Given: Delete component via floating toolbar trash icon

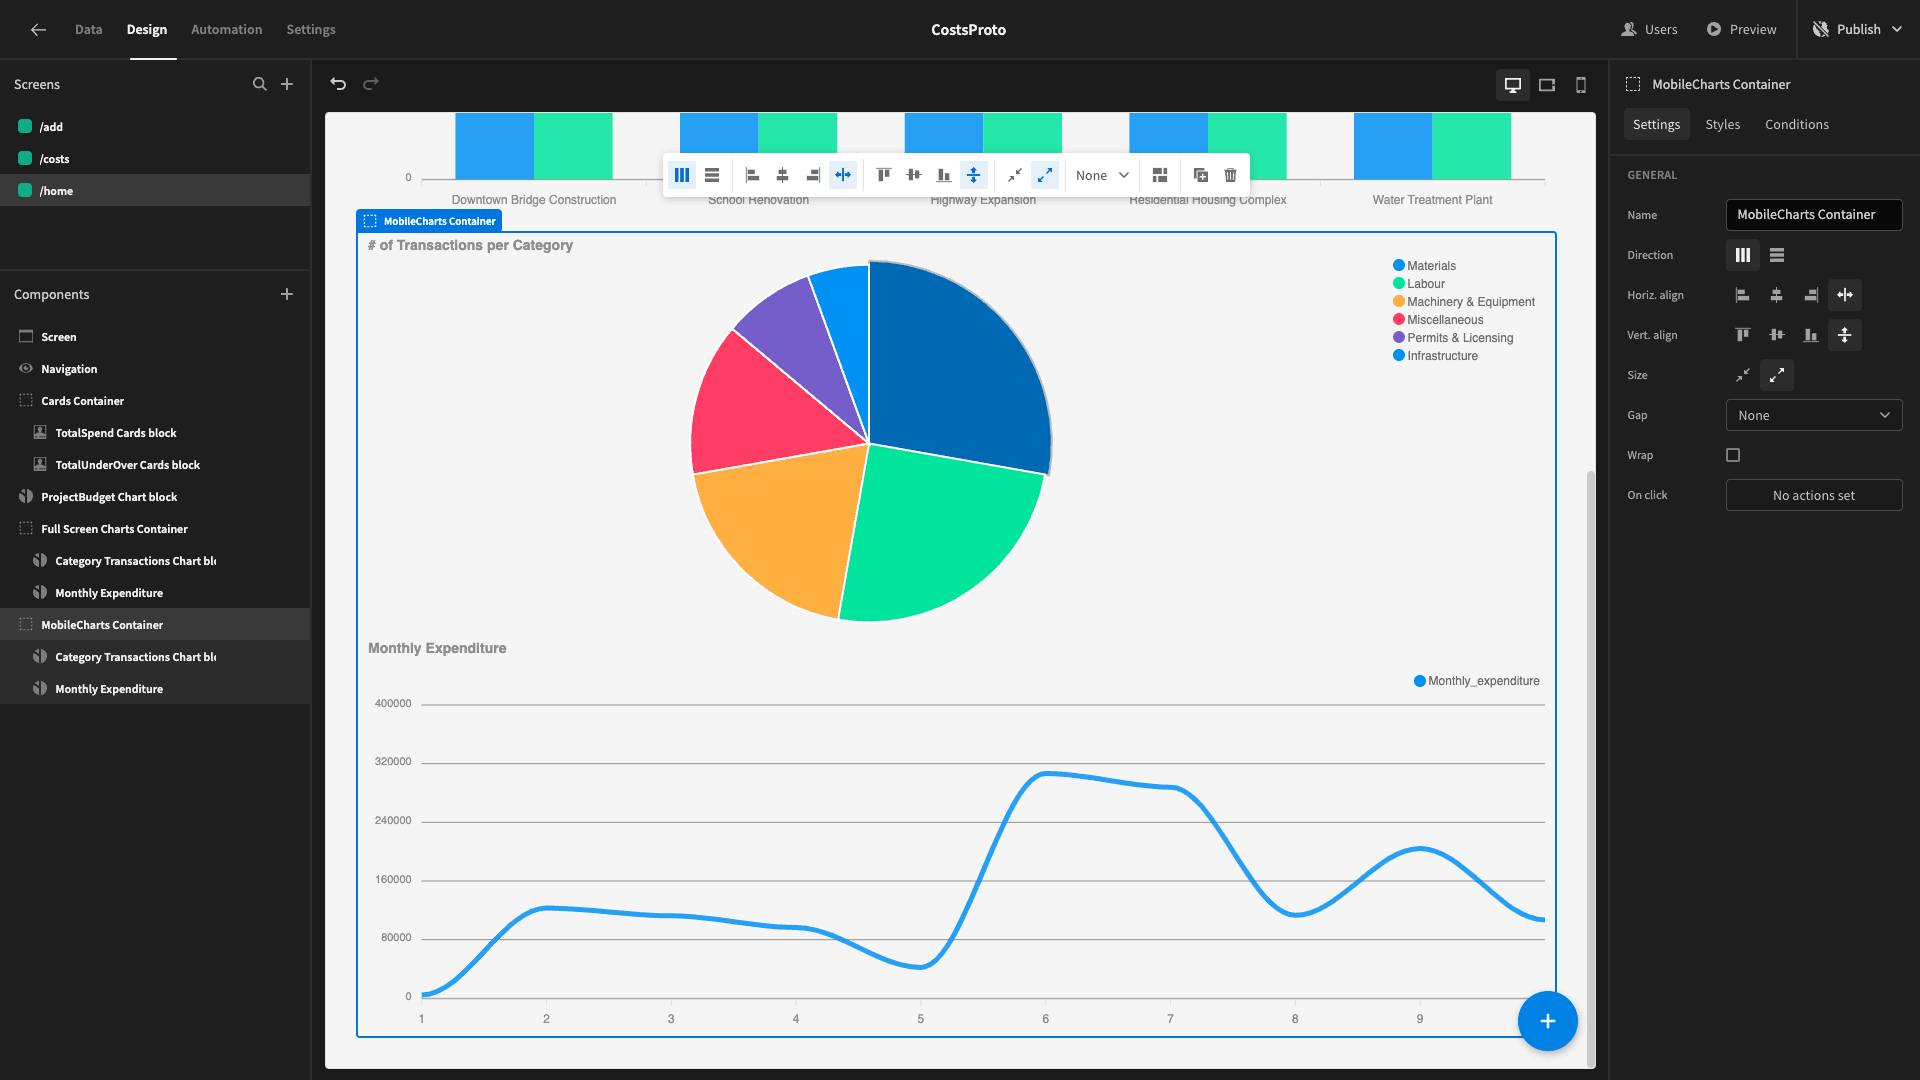Looking at the screenshot, I should coord(1231,175).
